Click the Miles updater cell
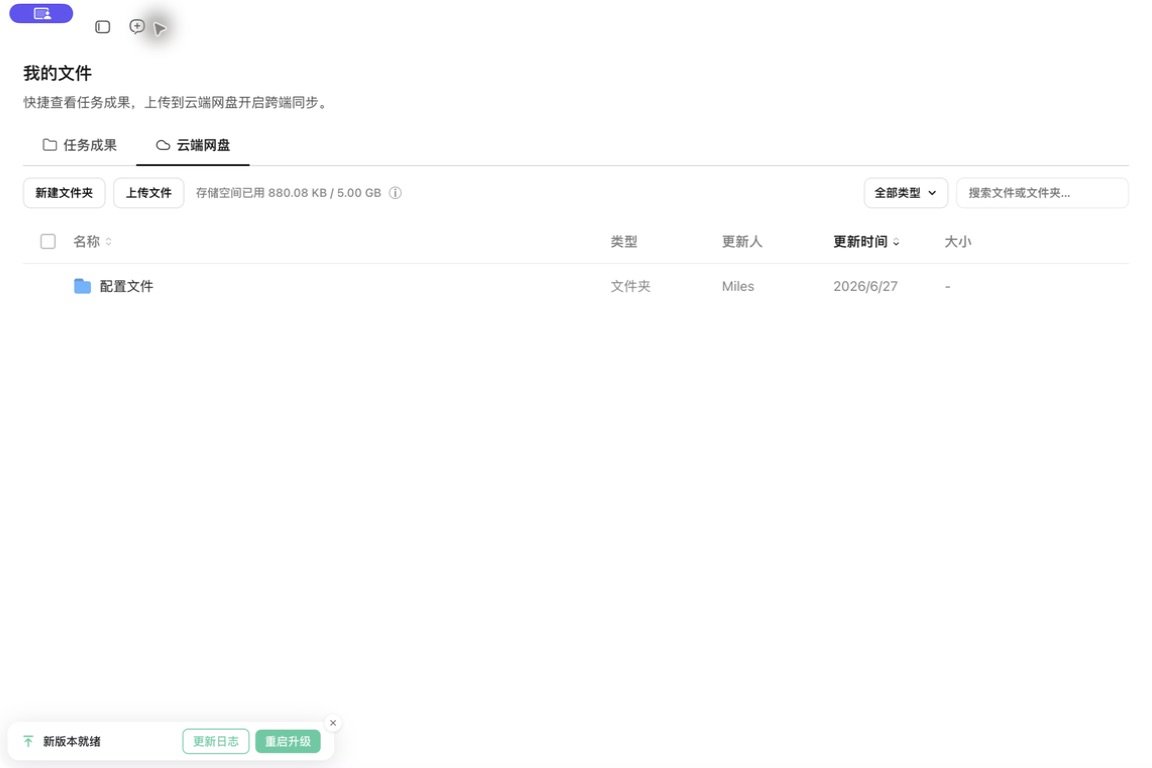Viewport: 1152px width, 768px height. [x=738, y=287]
